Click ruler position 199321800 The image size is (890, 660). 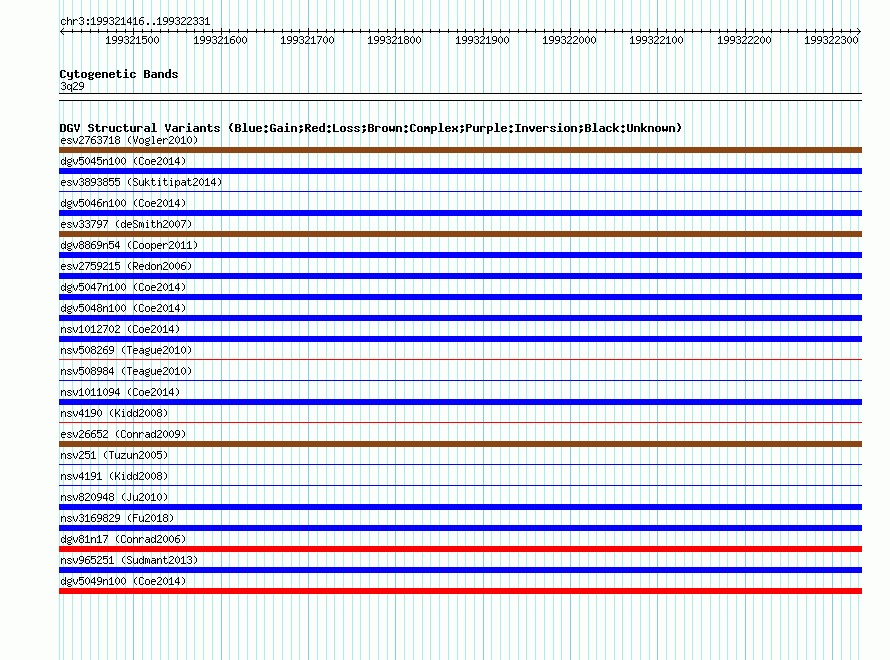tap(394, 40)
